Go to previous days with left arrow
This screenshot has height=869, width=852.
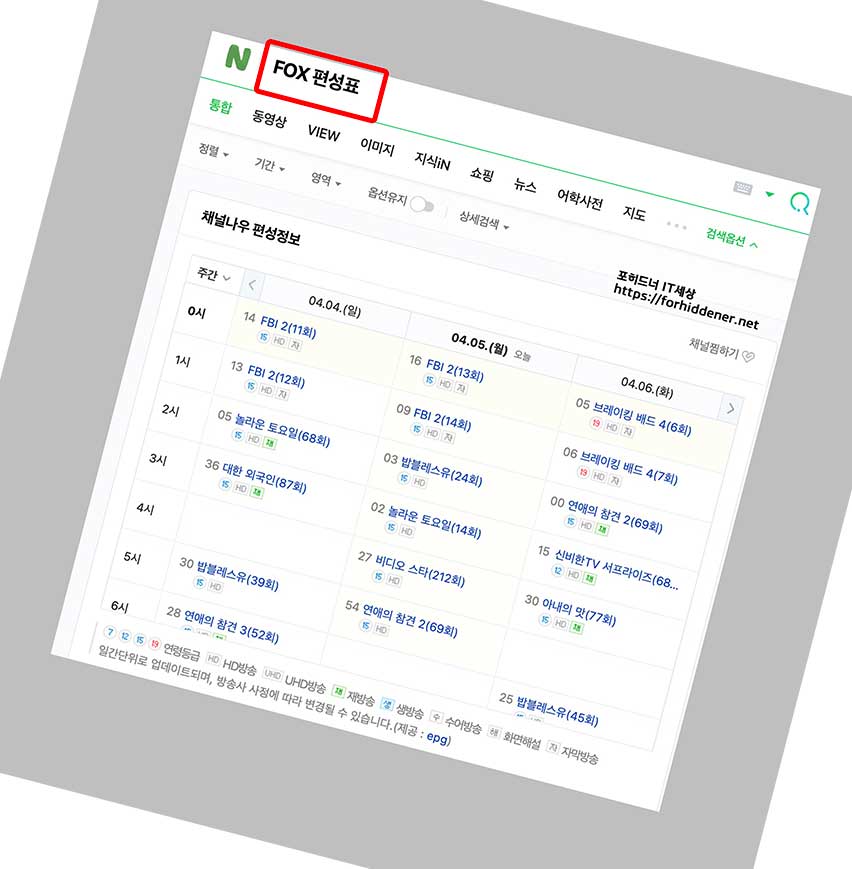click(252, 285)
